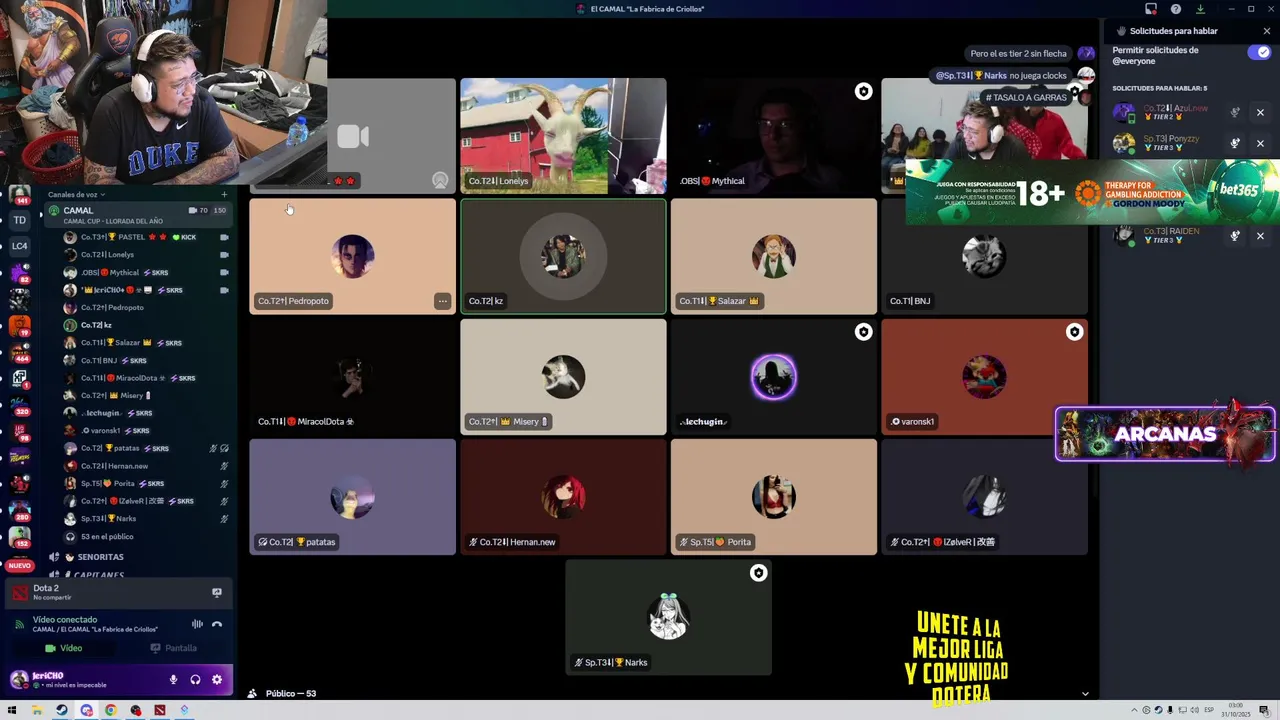This screenshot has width=1280, height=720.
Task: Disconnect from the voice channel
Action: (217, 624)
